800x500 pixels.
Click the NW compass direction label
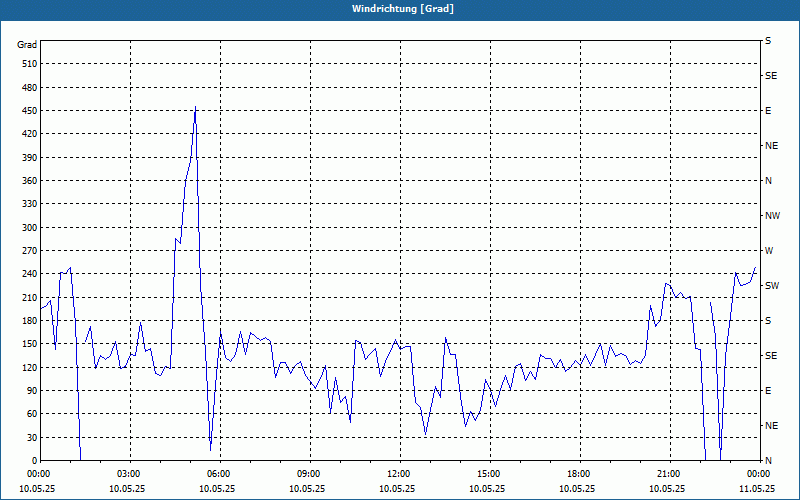[x=772, y=215]
